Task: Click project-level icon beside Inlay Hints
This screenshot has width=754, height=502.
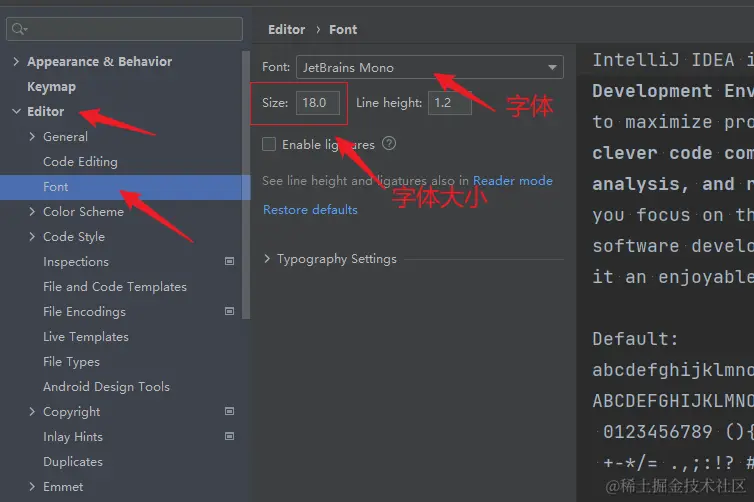Action: coord(229,437)
